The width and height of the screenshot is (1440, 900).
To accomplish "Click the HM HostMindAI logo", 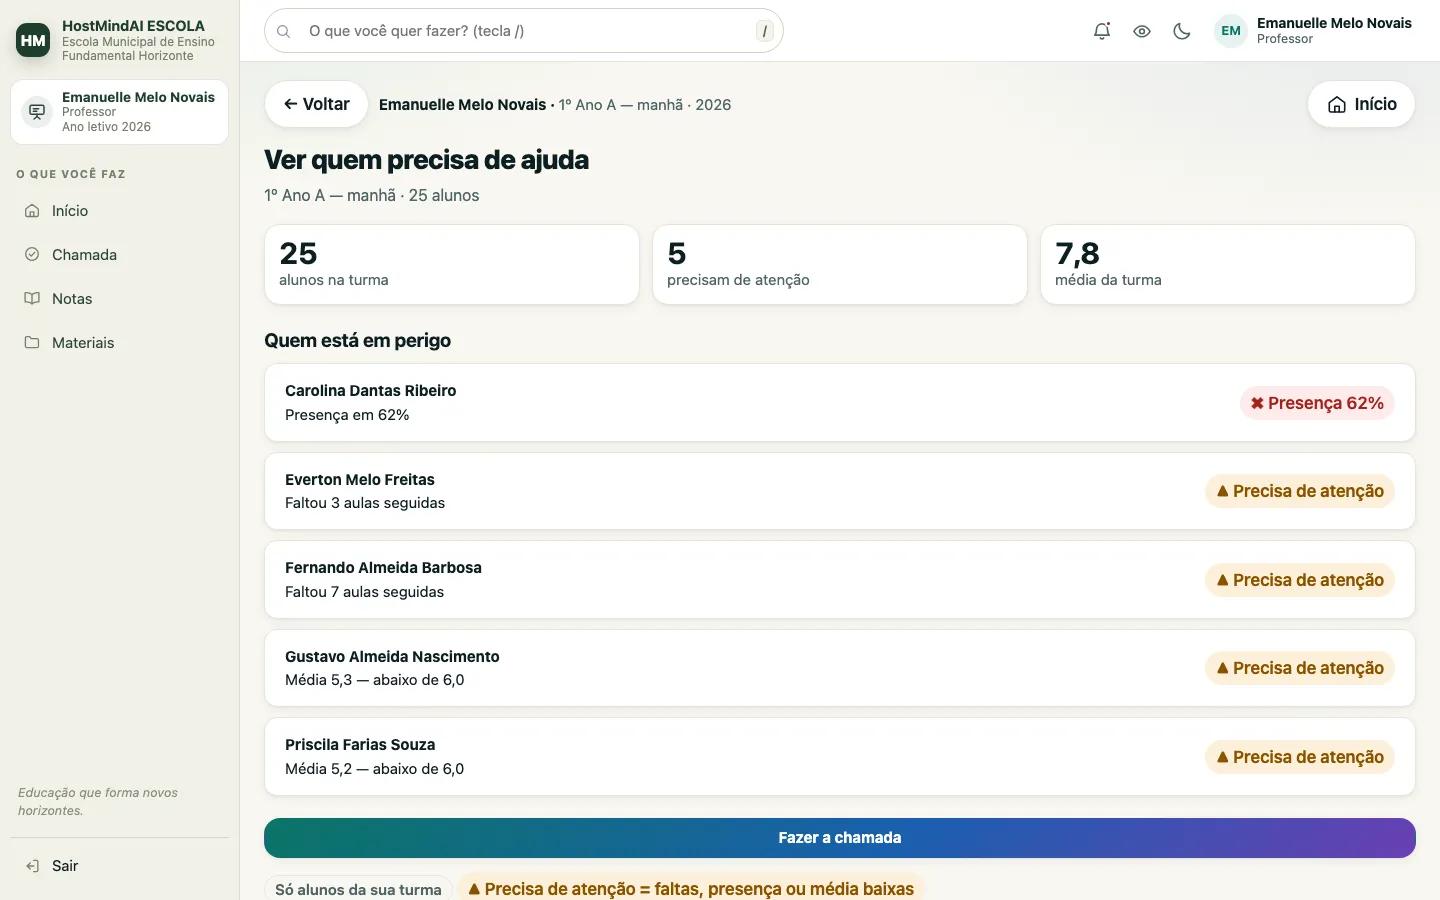I will [x=33, y=40].
